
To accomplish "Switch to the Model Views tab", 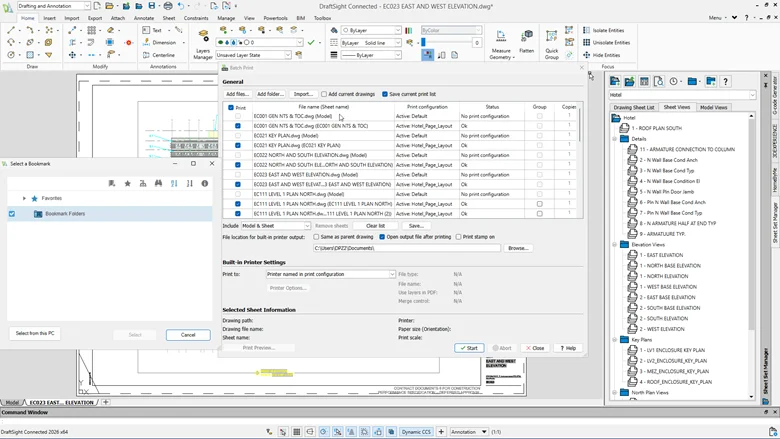I will (x=713, y=107).
